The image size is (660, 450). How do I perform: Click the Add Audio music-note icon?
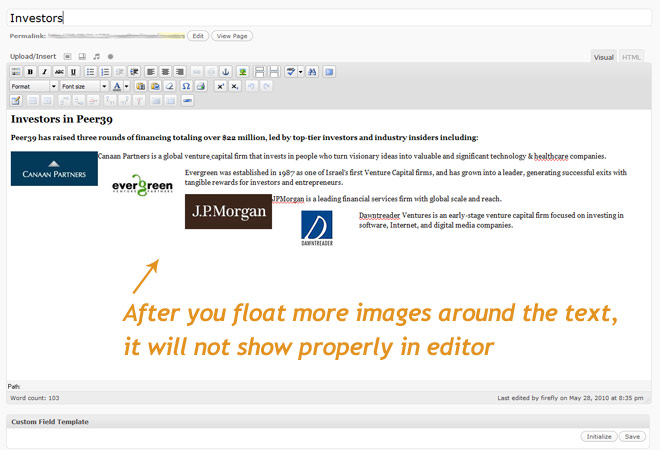96,56
